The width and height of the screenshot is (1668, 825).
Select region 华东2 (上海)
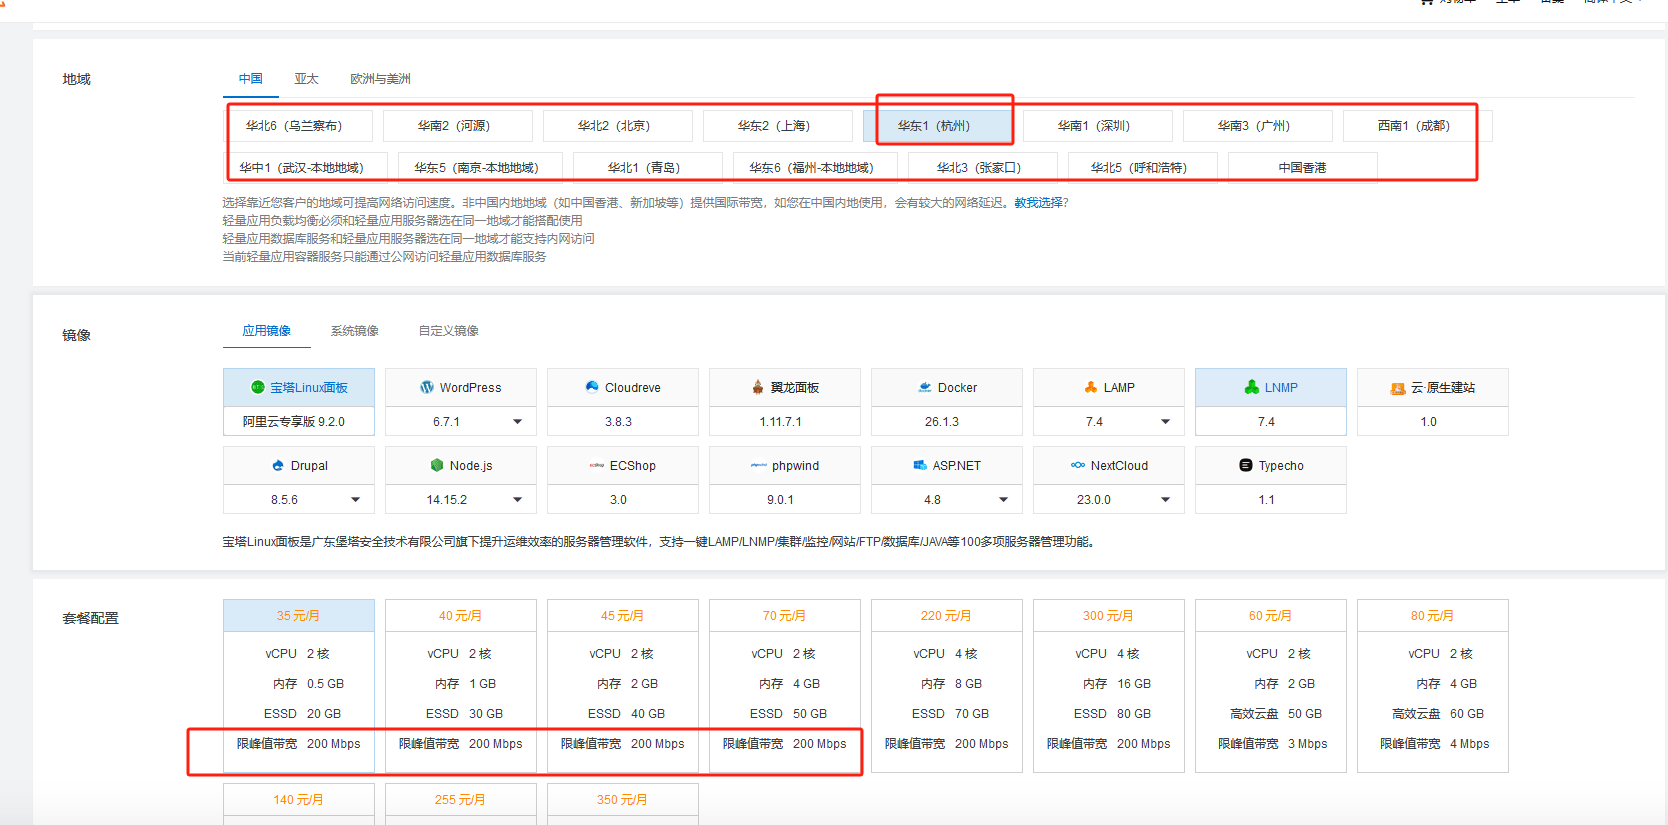point(778,126)
